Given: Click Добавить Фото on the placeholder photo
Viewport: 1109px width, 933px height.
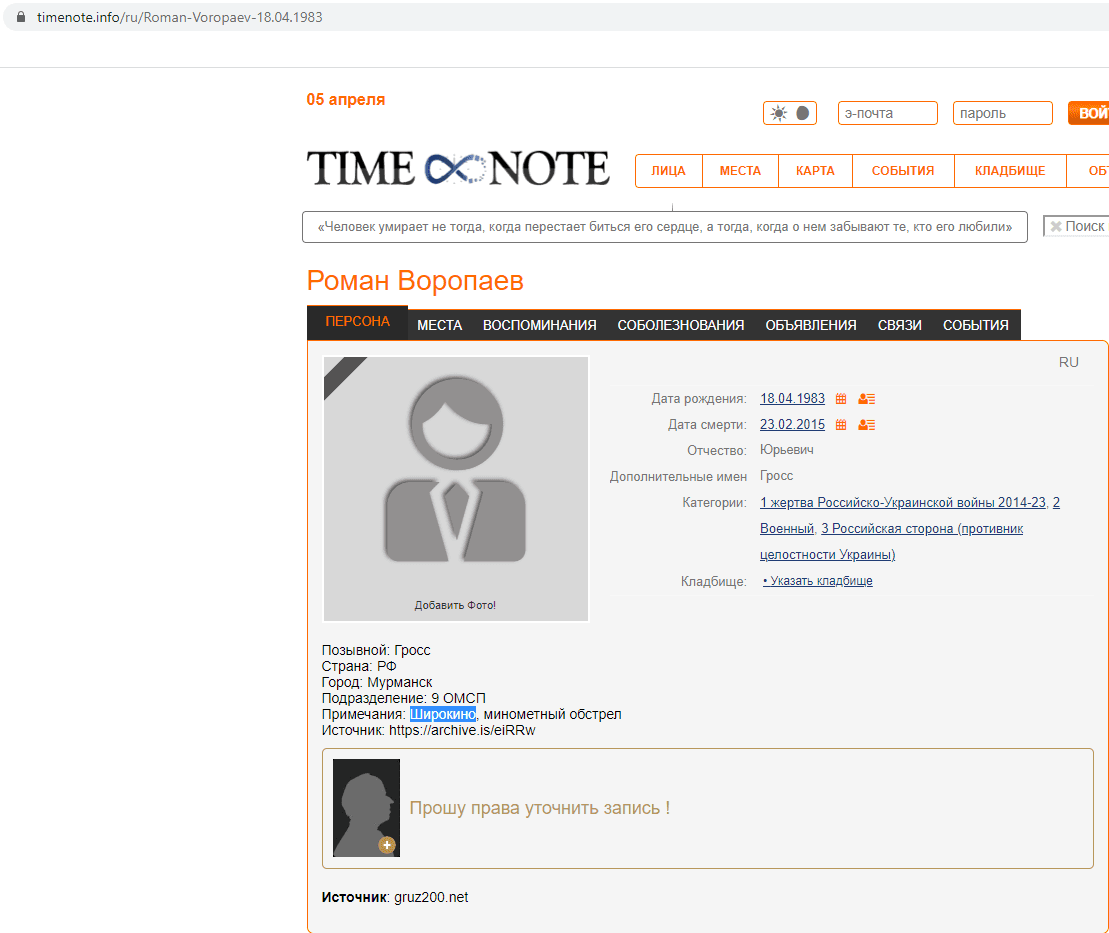Looking at the screenshot, I should 455,605.
